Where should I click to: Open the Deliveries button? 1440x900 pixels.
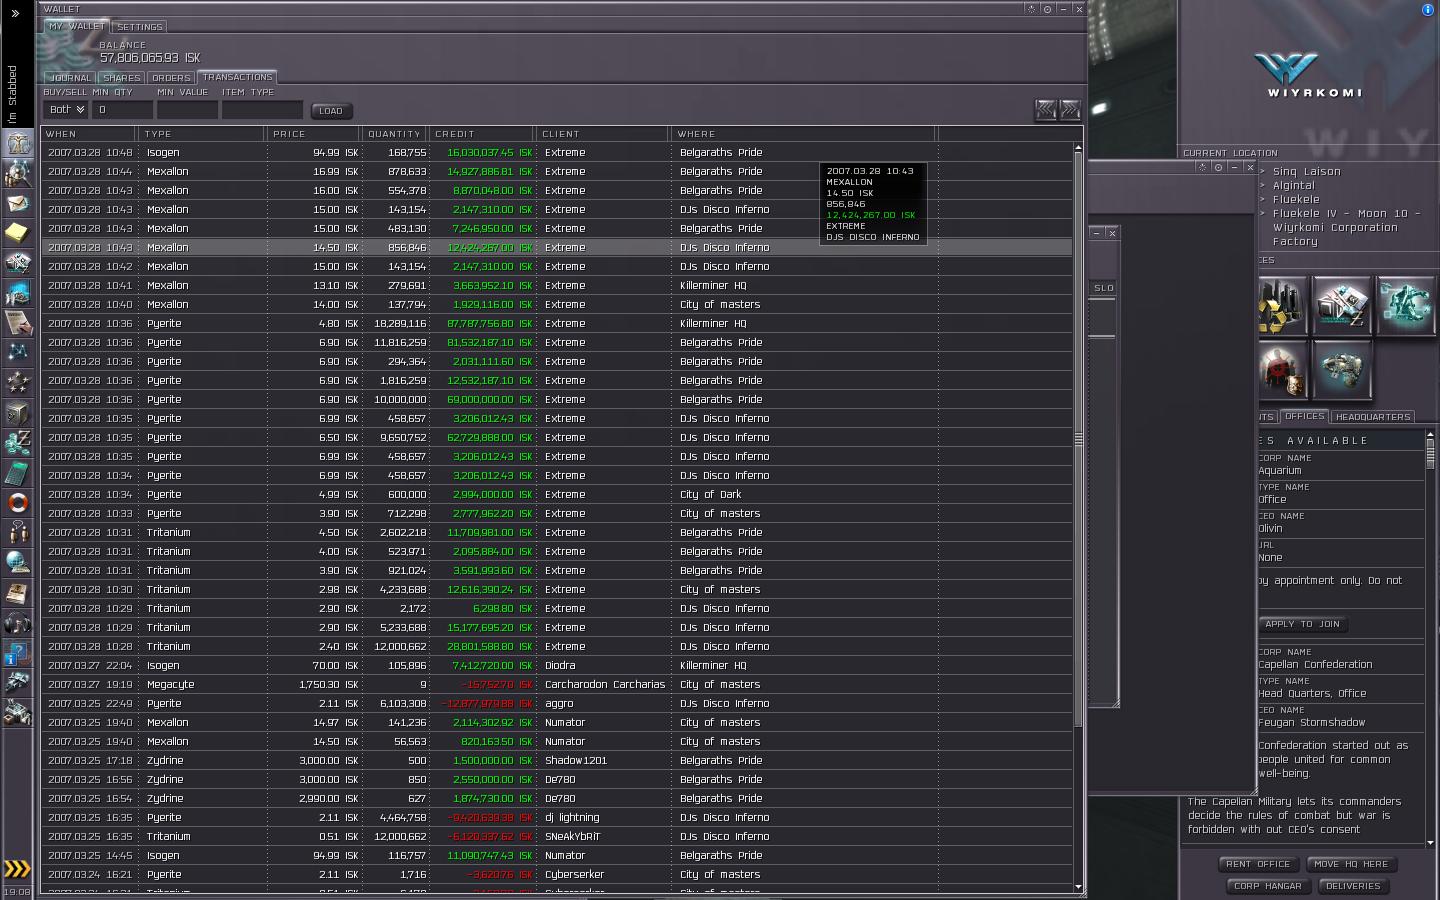click(x=1353, y=886)
